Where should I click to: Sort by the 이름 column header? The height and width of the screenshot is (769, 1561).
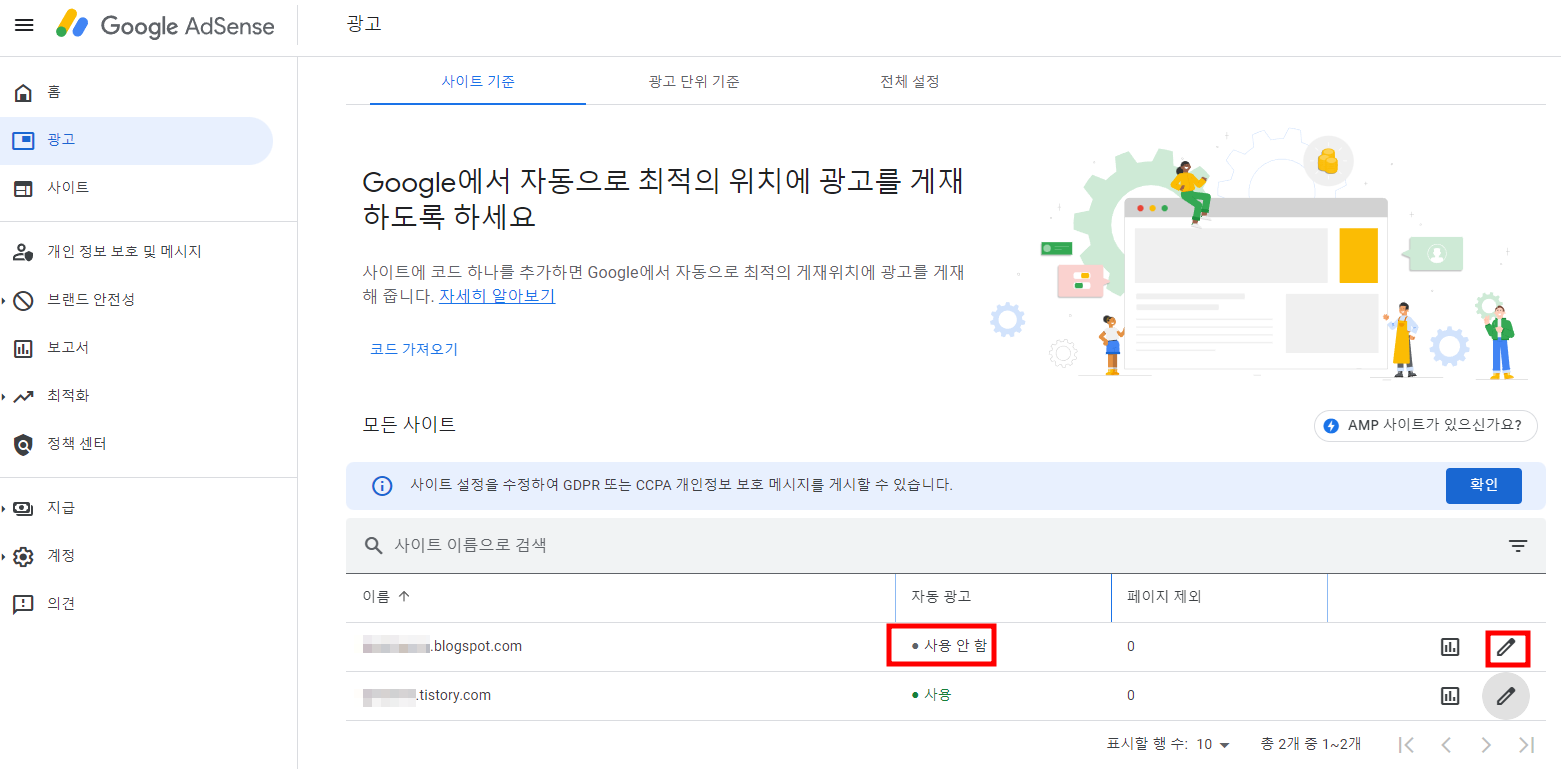(386, 596)
